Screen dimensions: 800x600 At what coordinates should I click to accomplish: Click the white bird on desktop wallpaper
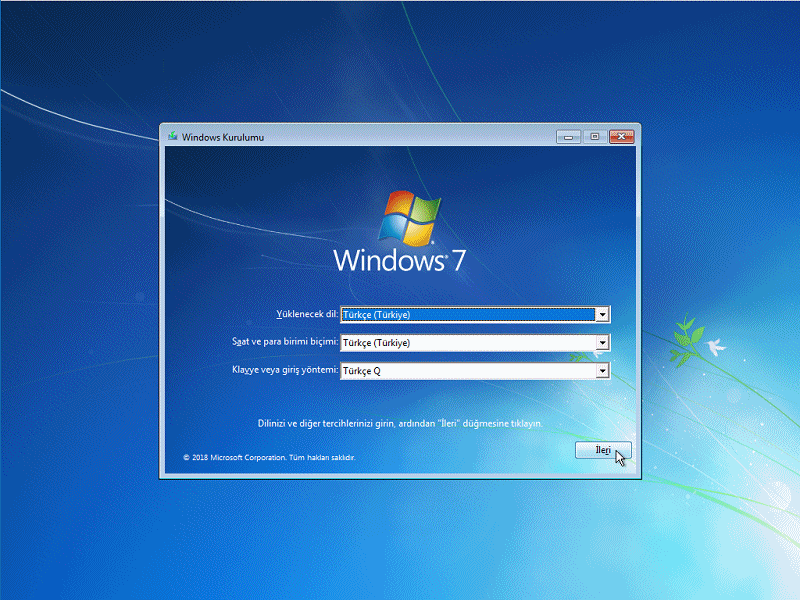(714, 346)
